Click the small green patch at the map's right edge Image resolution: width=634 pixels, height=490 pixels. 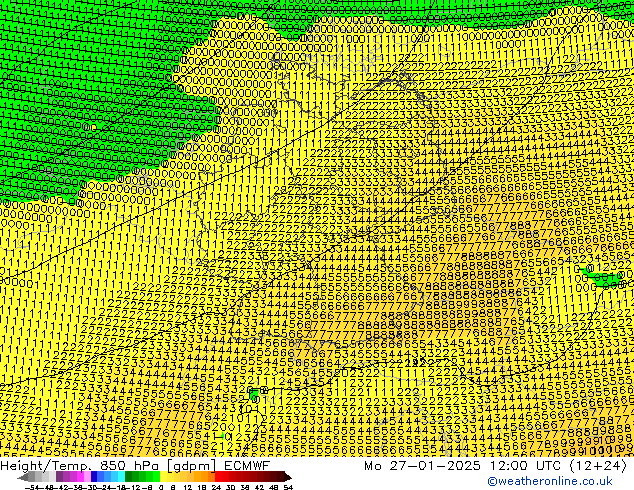[x=603, y=278]
